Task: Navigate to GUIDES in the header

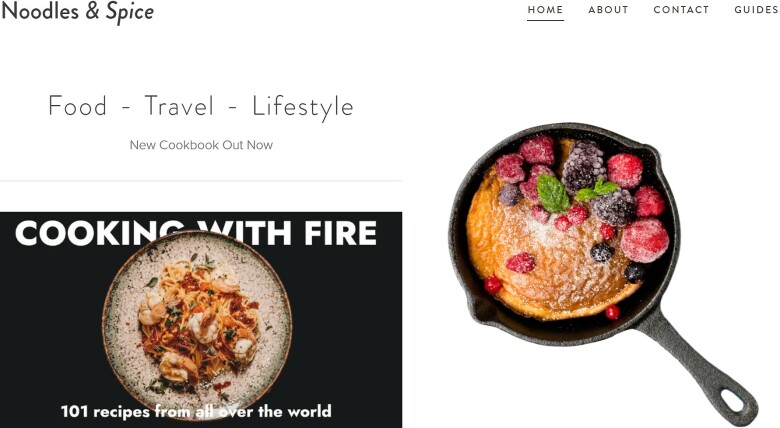Action: 757,9
